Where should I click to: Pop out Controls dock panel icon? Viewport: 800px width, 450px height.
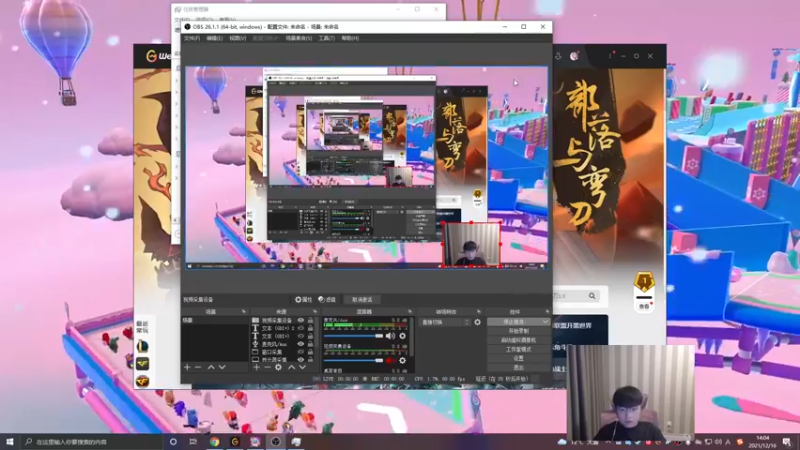tap(547, 311)
